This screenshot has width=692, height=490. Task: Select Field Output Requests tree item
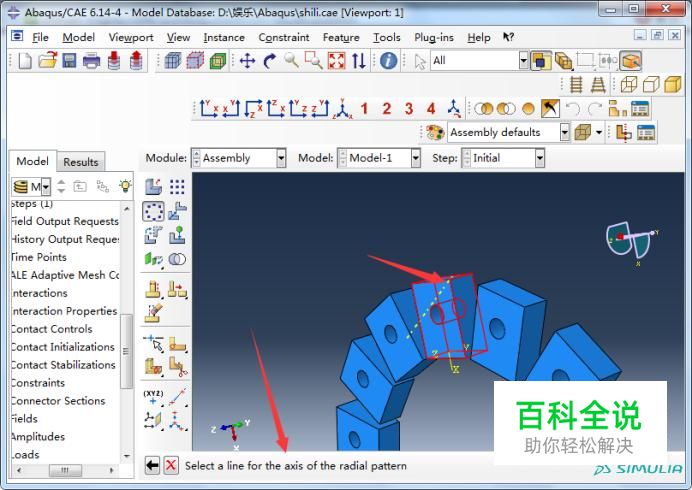(65, 221)
